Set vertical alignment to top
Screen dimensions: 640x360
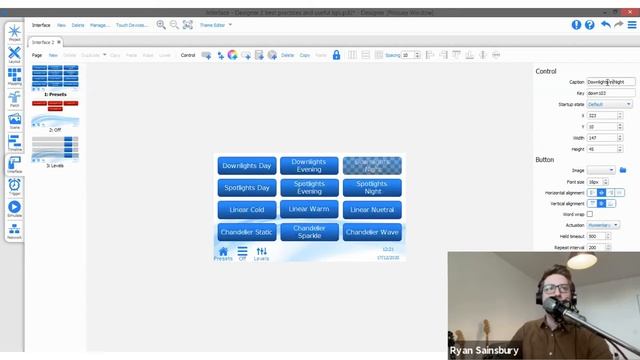point(592,203)
